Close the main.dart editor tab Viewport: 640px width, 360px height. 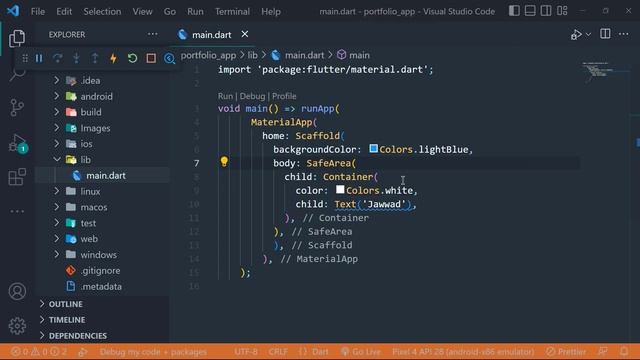point(244,34)
